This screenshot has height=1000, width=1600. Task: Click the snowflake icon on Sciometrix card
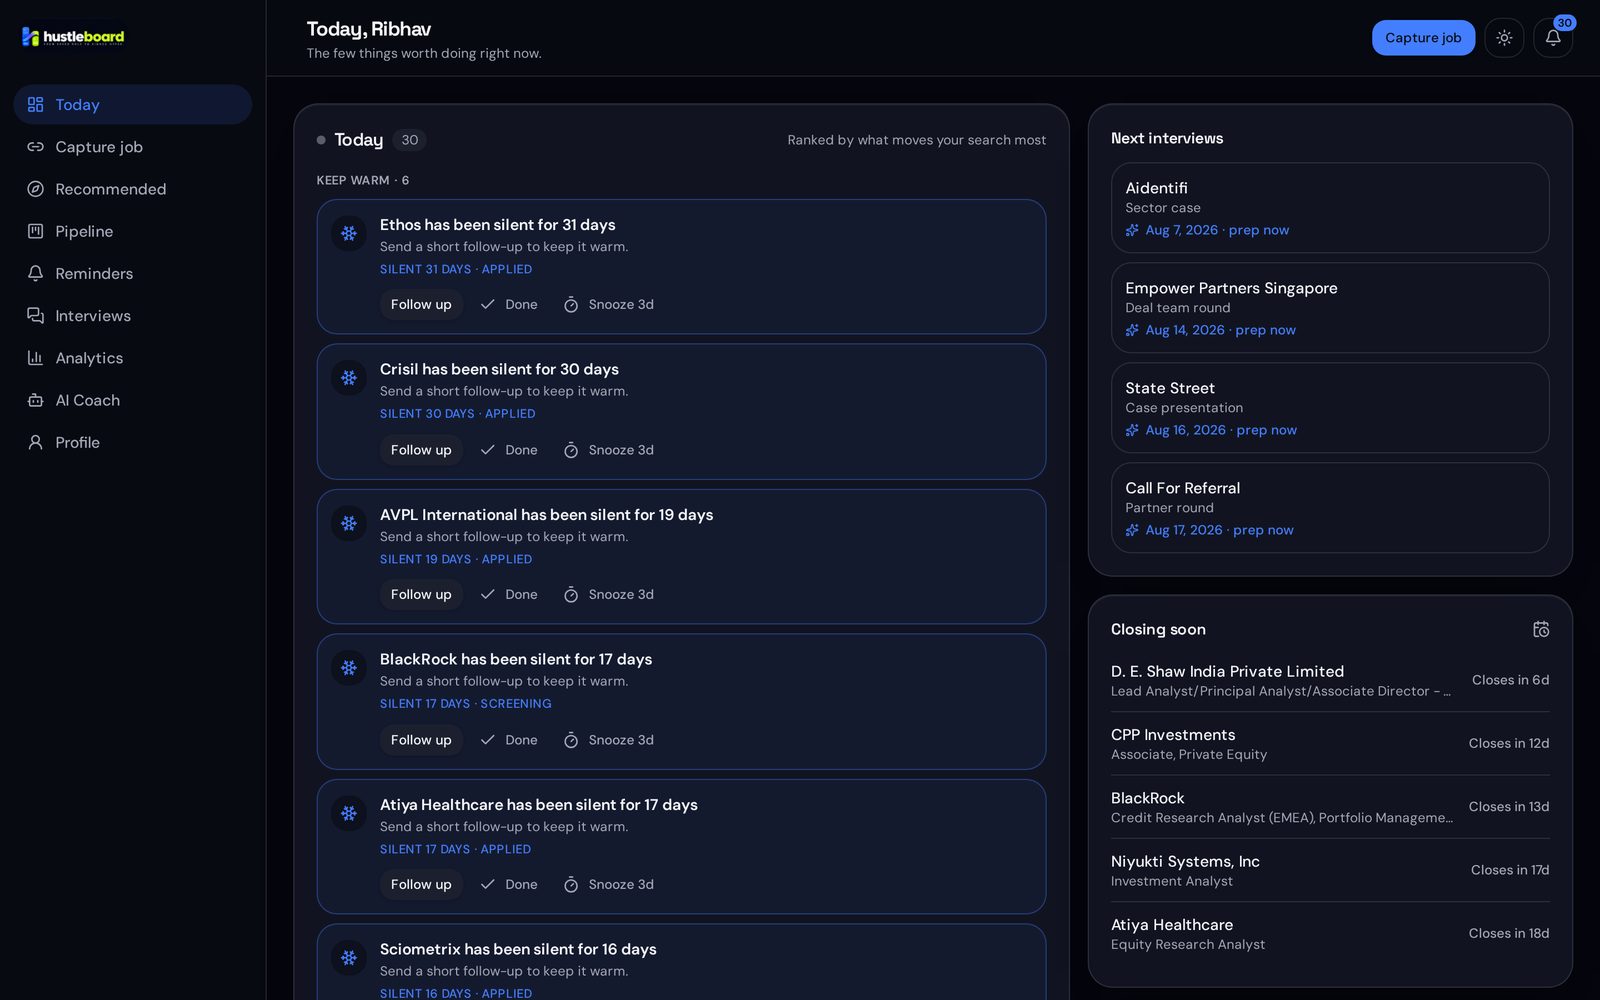[x=349, y=958]
